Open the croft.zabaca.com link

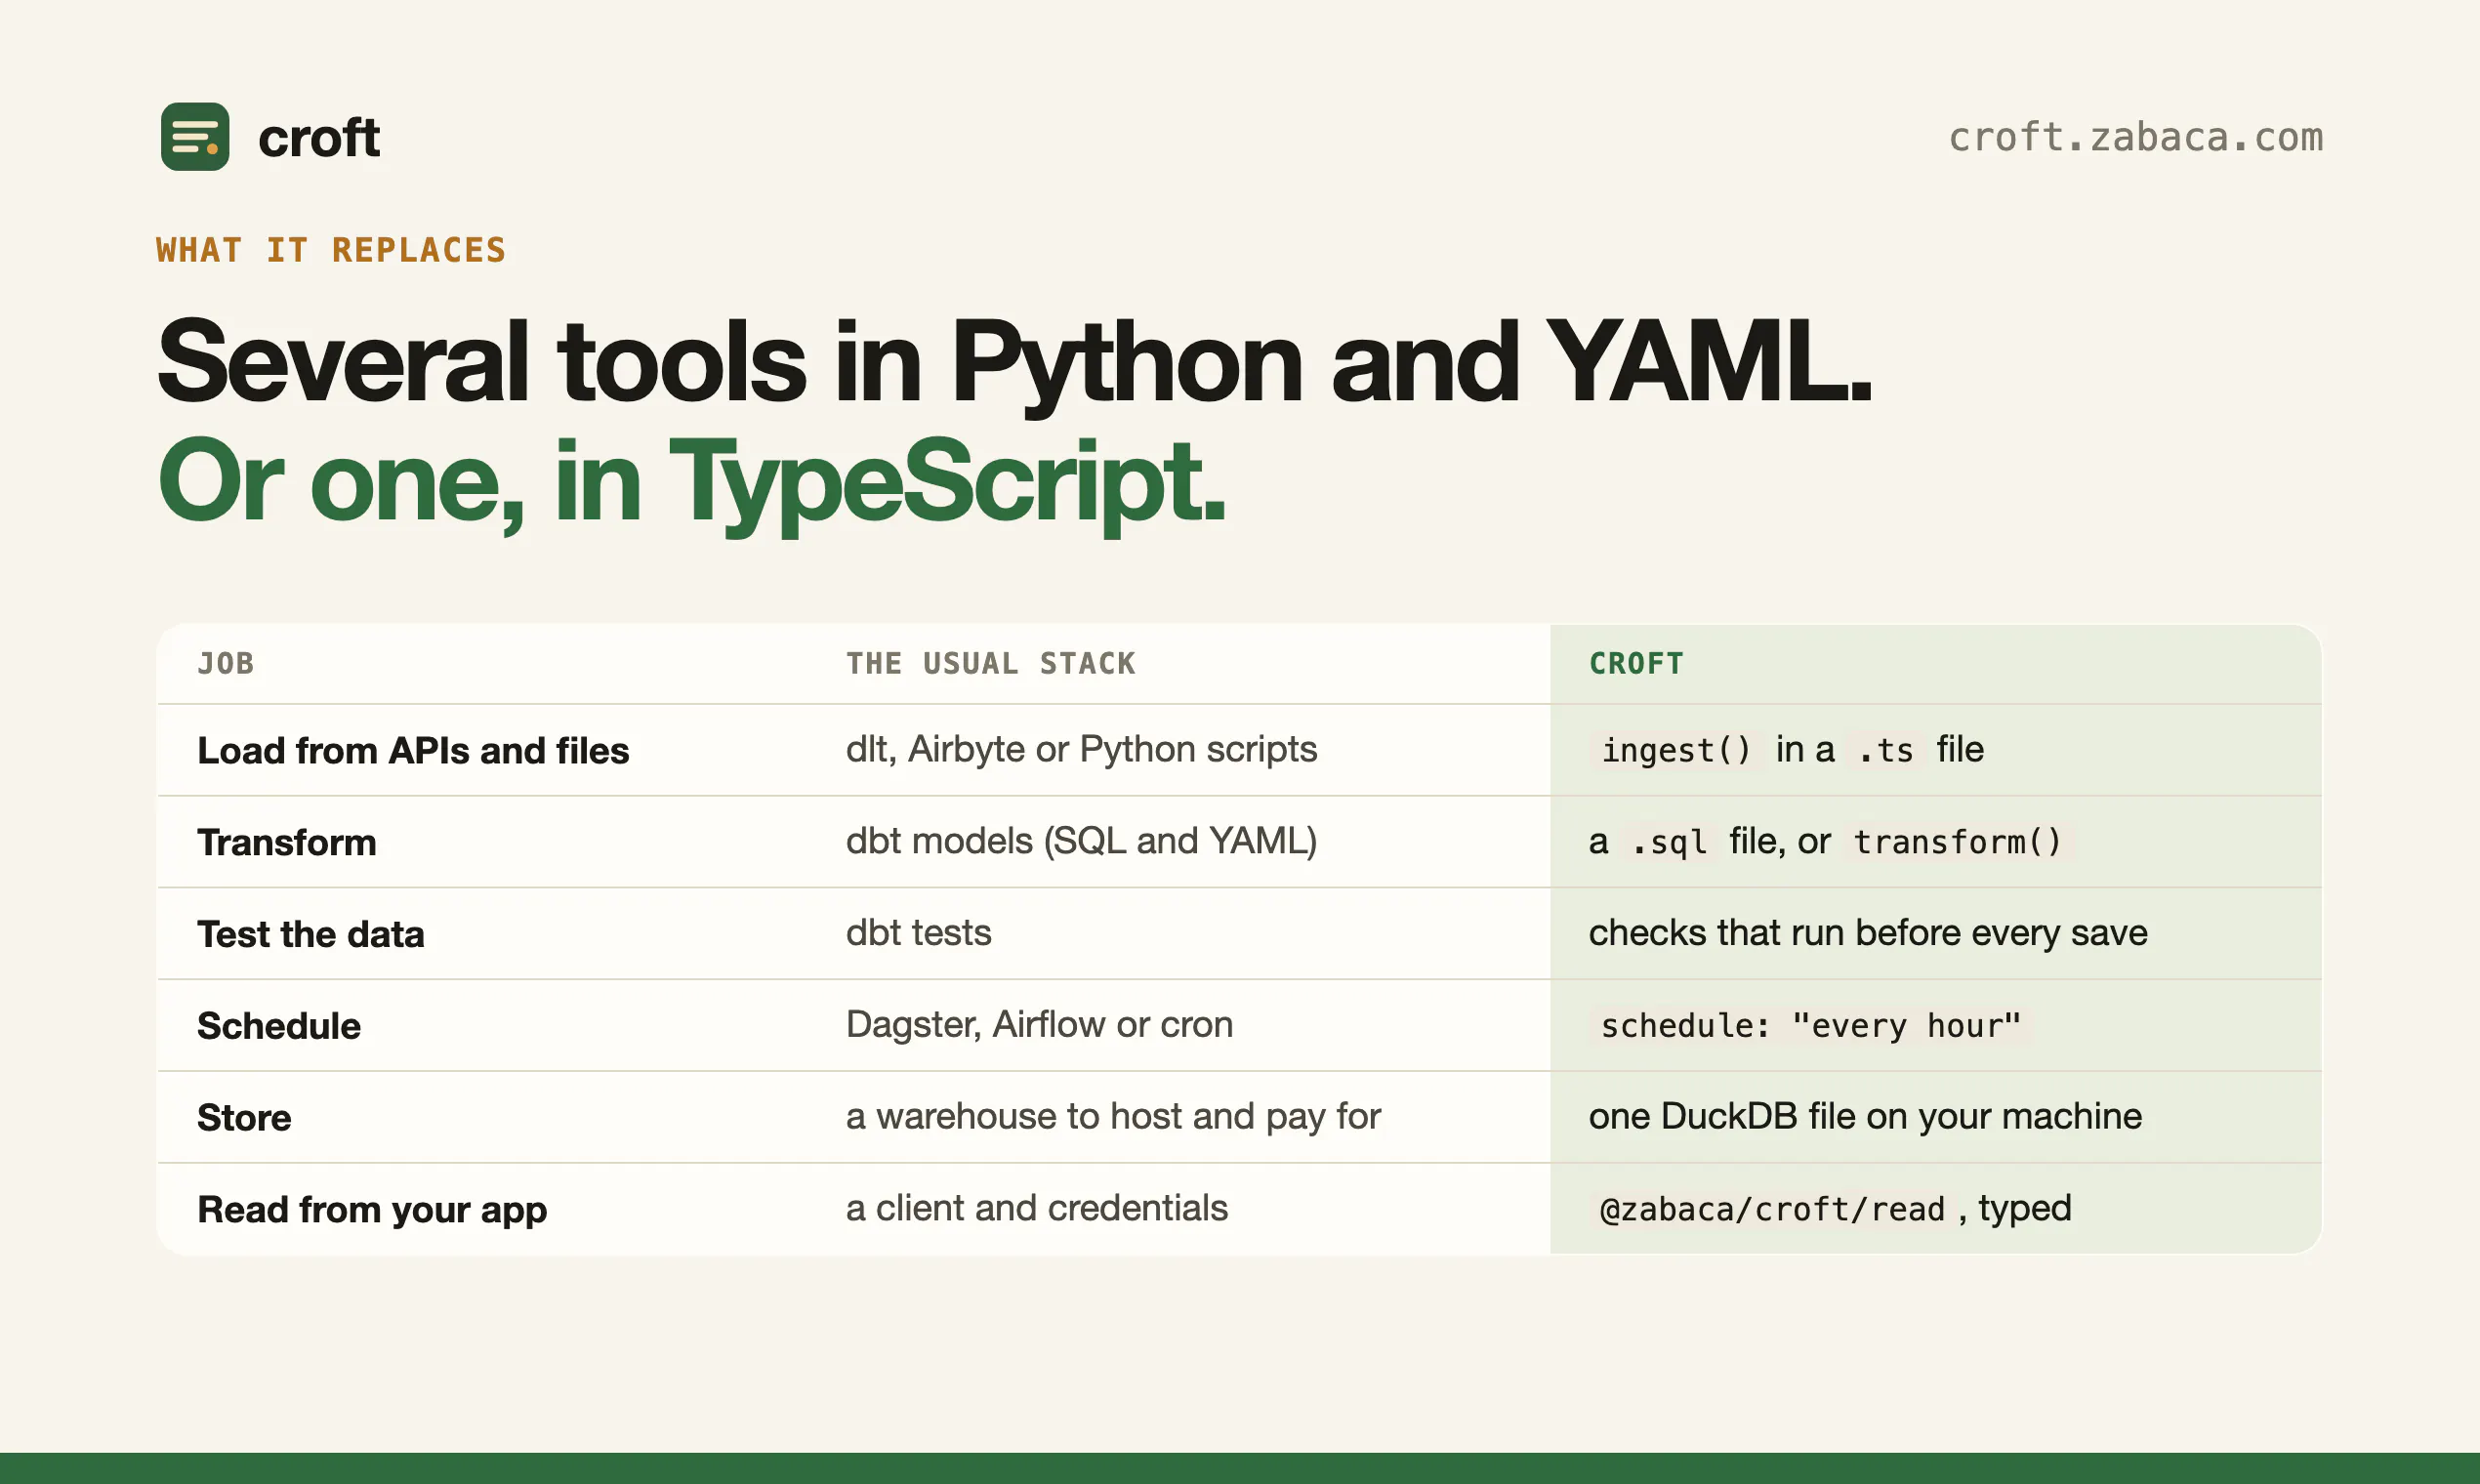pyautogui.click(x=2135, y=137)
